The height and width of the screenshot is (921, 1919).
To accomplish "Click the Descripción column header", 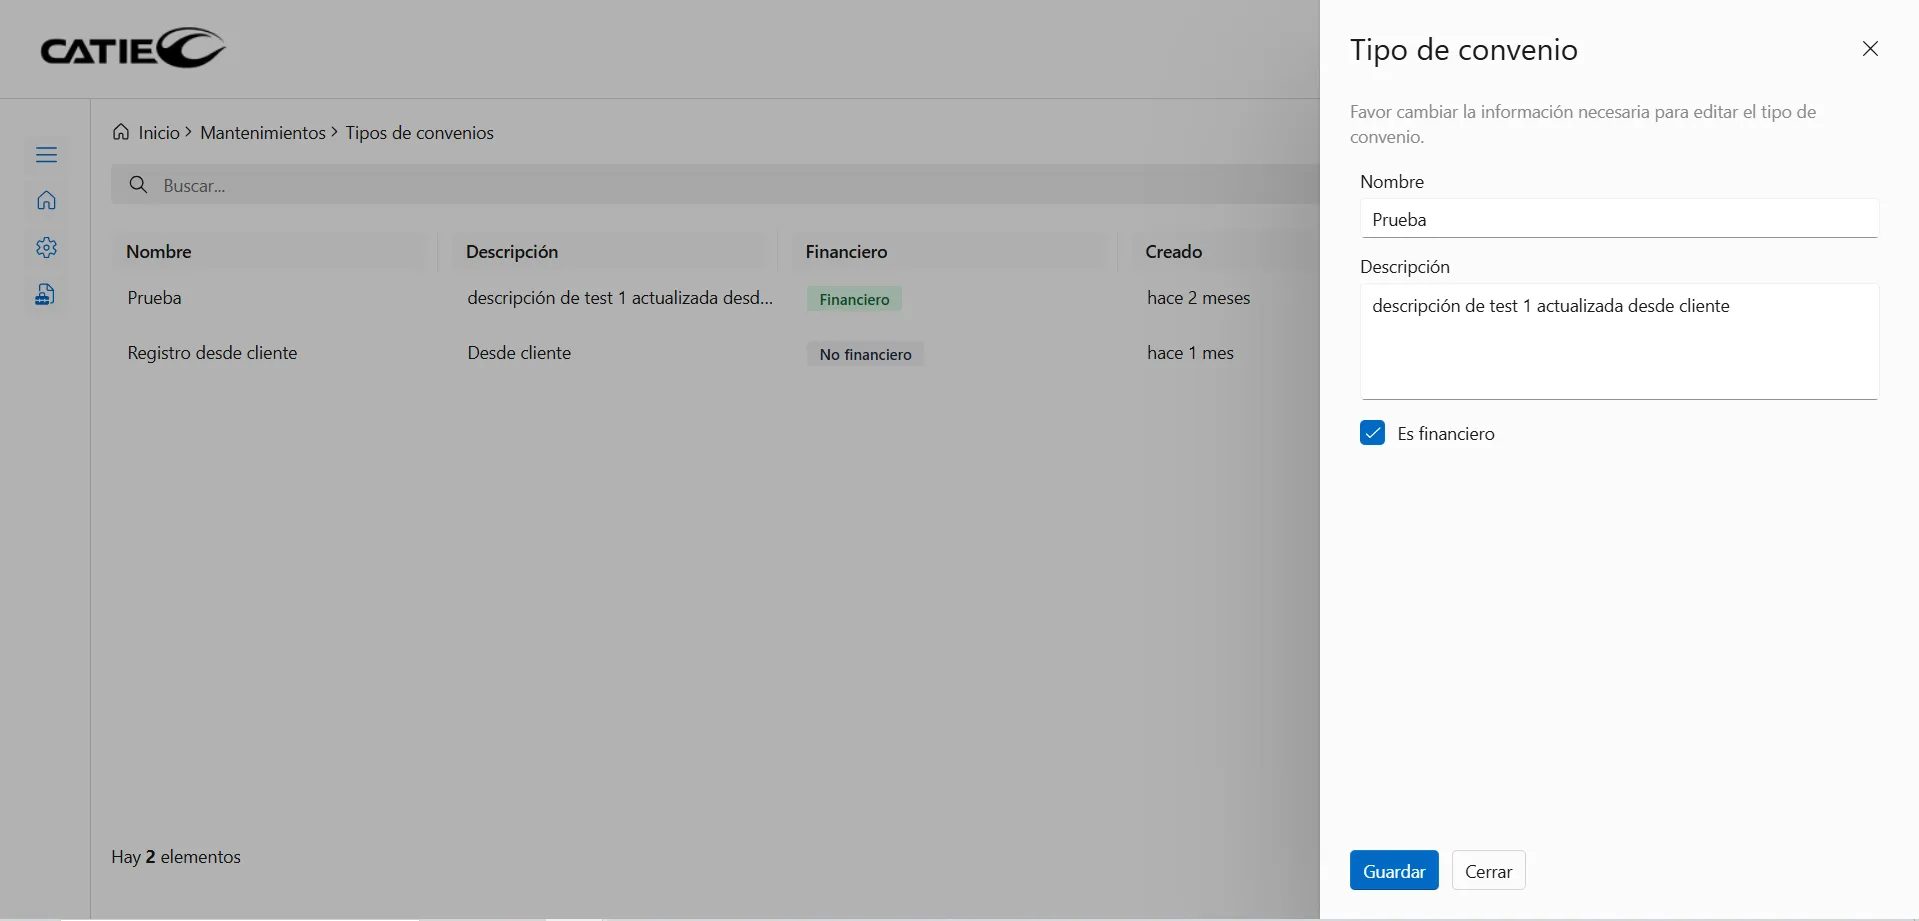I will click(x=512, y=252).
